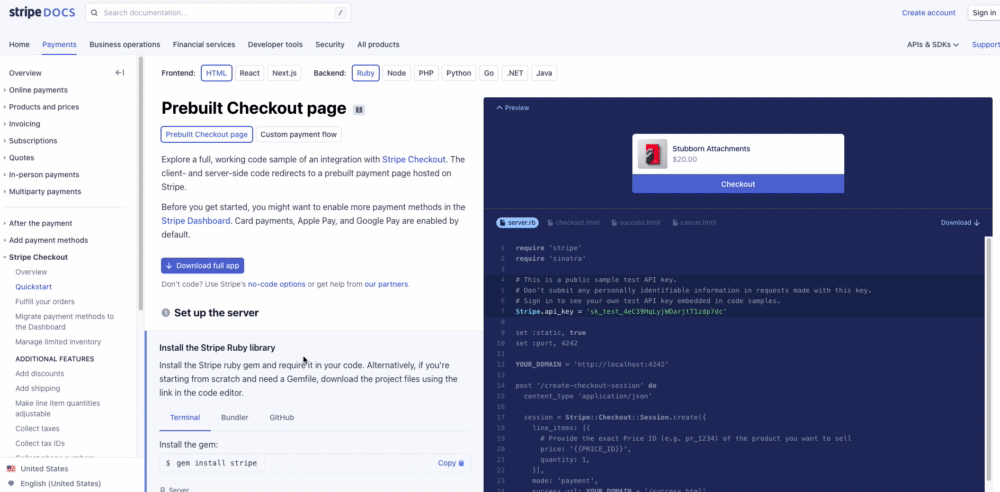This screenshot has height=492, width=1000.
Task: Switch to Bundler install tab
Action: [235, 417]
